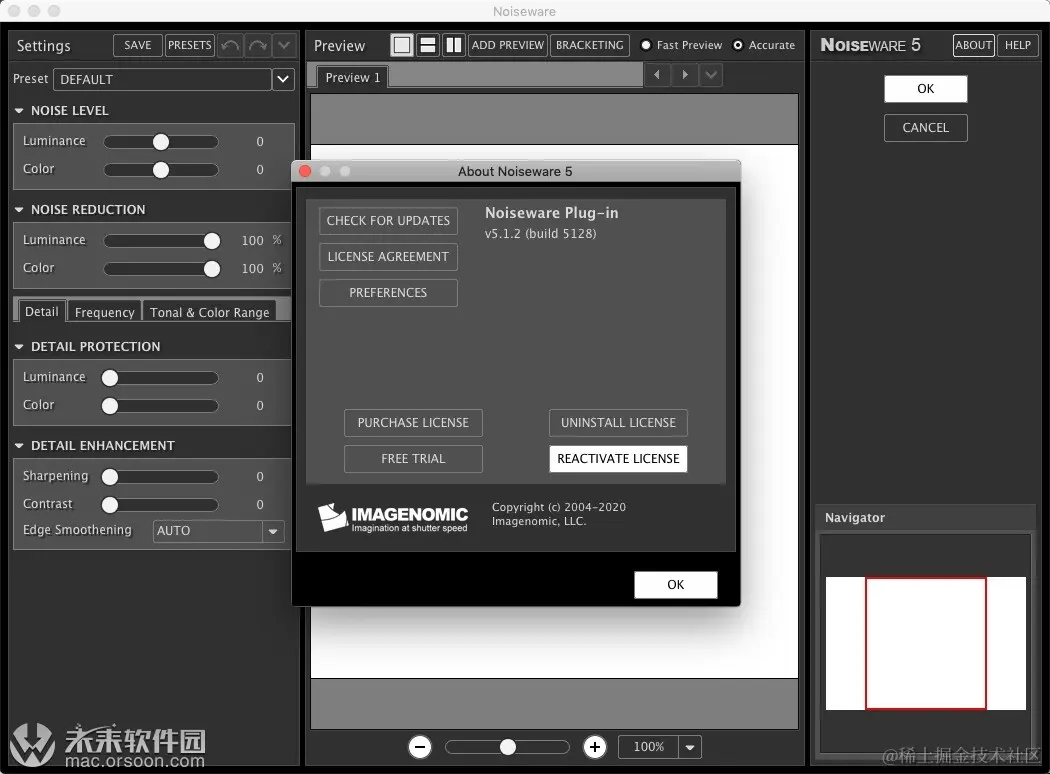Click the undo arrow icon in Settings
This screenshot has width=1050, height=774.
(230, 46)
